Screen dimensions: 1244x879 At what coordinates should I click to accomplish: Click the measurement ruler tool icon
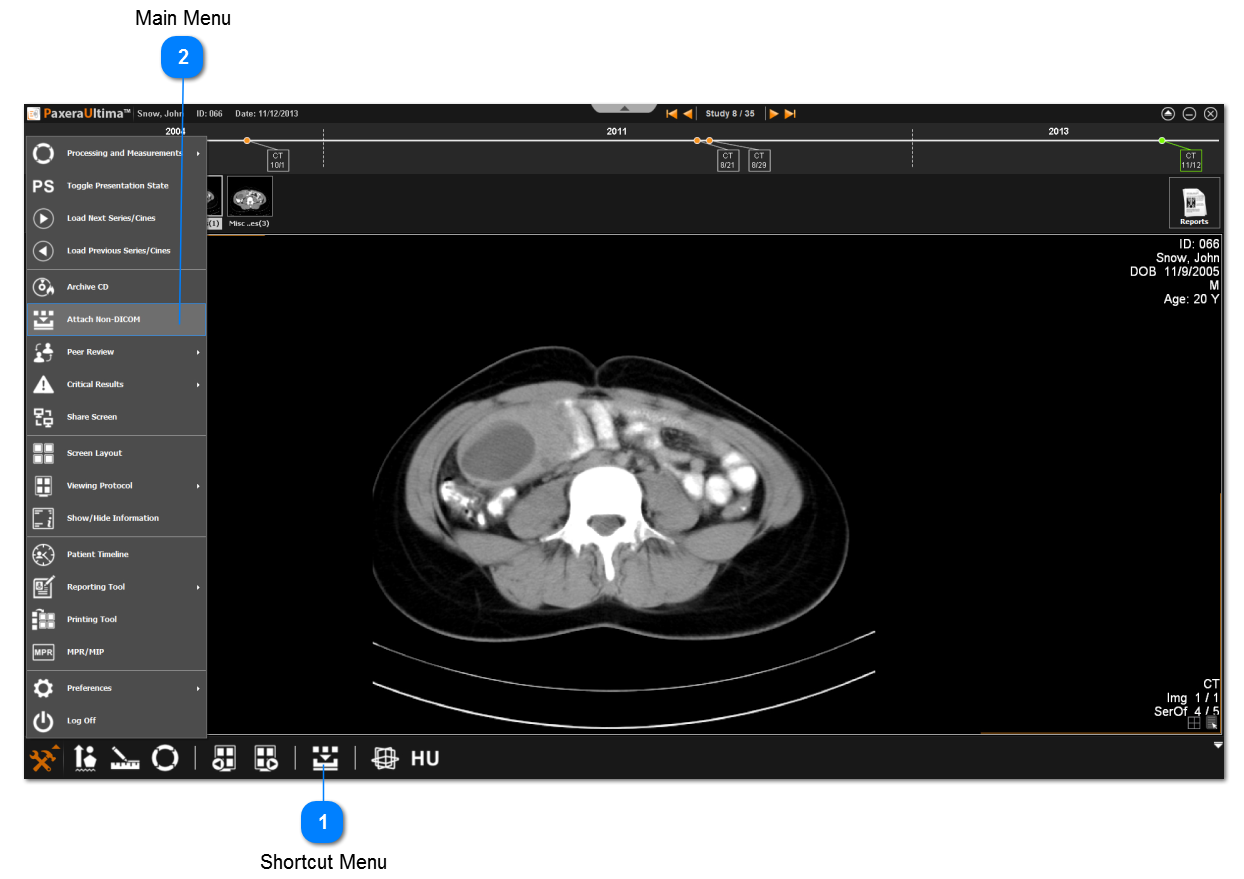(125, 759)
